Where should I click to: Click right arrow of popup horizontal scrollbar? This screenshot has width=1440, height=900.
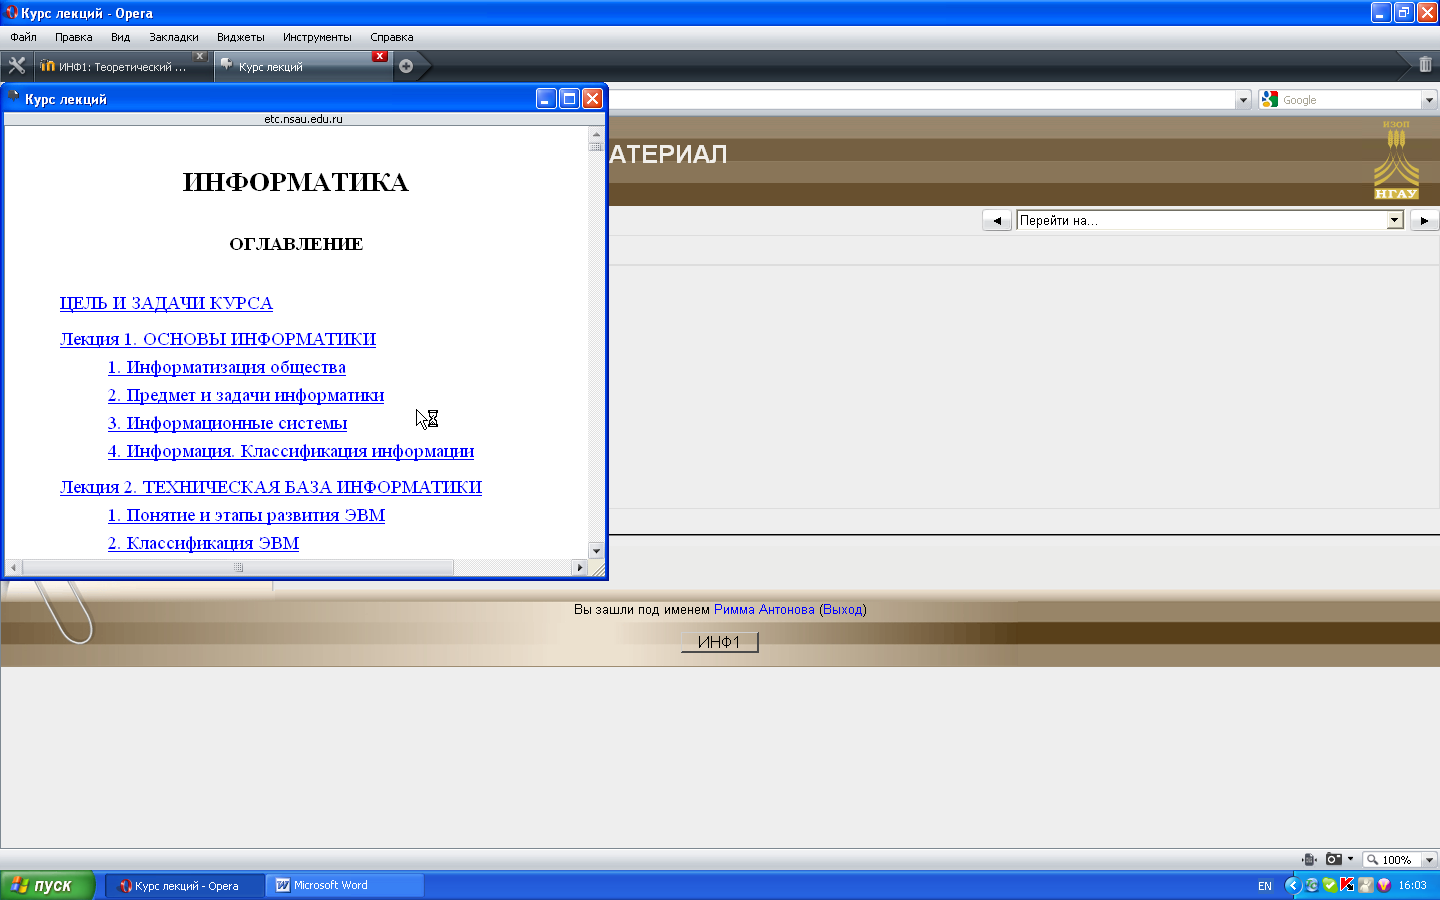pos(579,567)
